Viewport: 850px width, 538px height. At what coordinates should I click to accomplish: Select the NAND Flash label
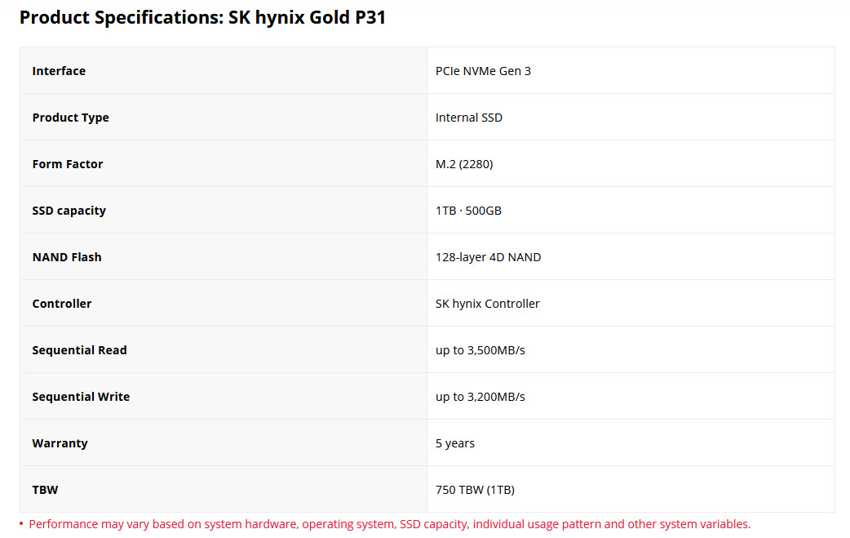click(x=67, y=258)
